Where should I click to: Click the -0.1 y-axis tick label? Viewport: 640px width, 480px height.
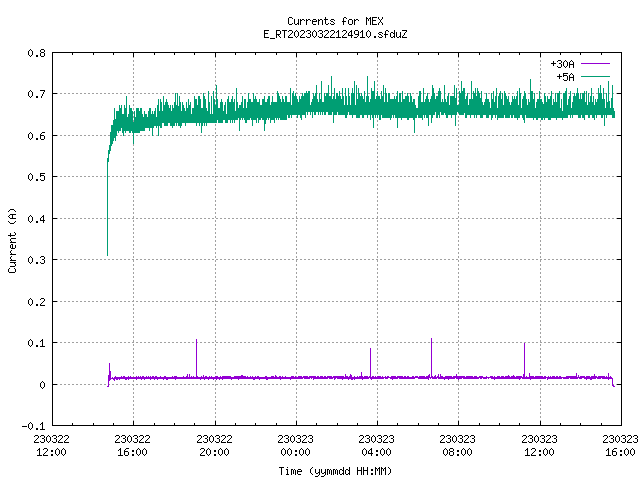pos(33,426)
